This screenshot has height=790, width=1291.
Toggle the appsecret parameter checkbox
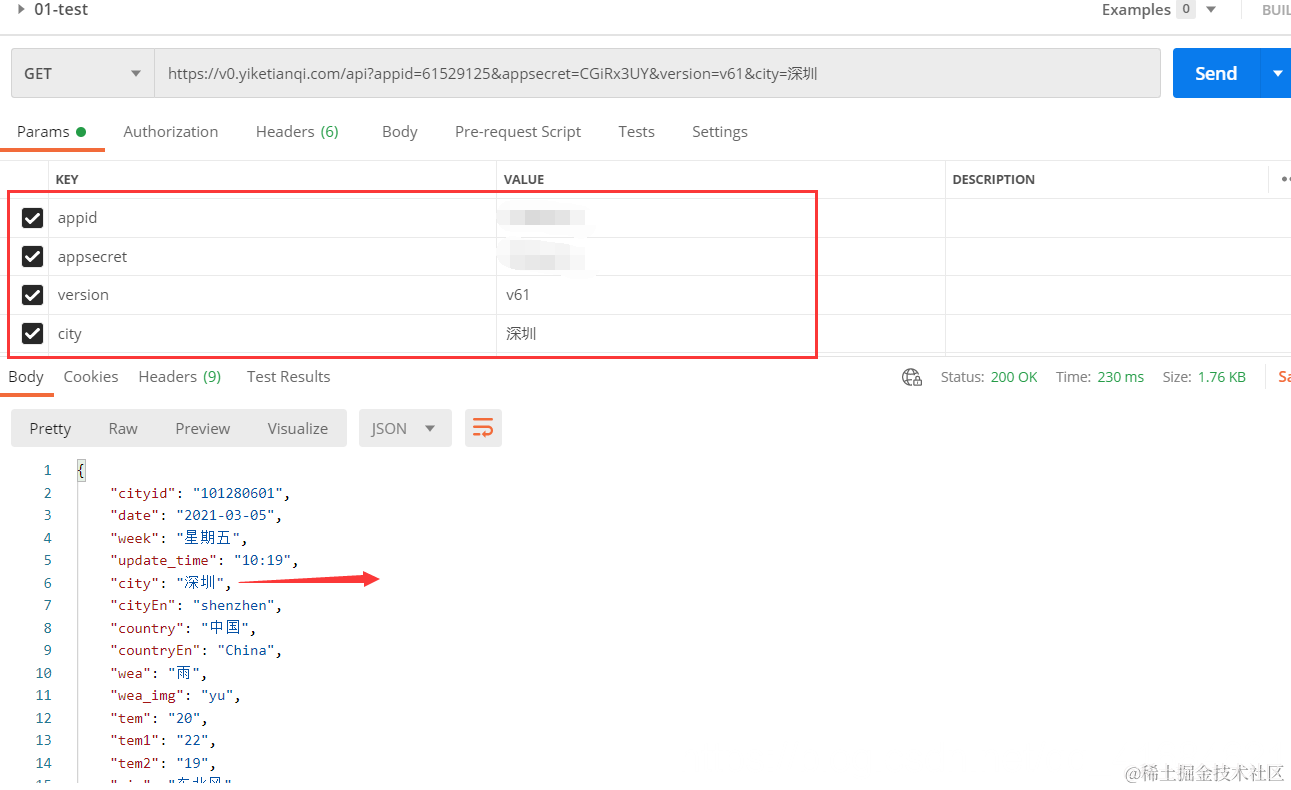[32, 257]
